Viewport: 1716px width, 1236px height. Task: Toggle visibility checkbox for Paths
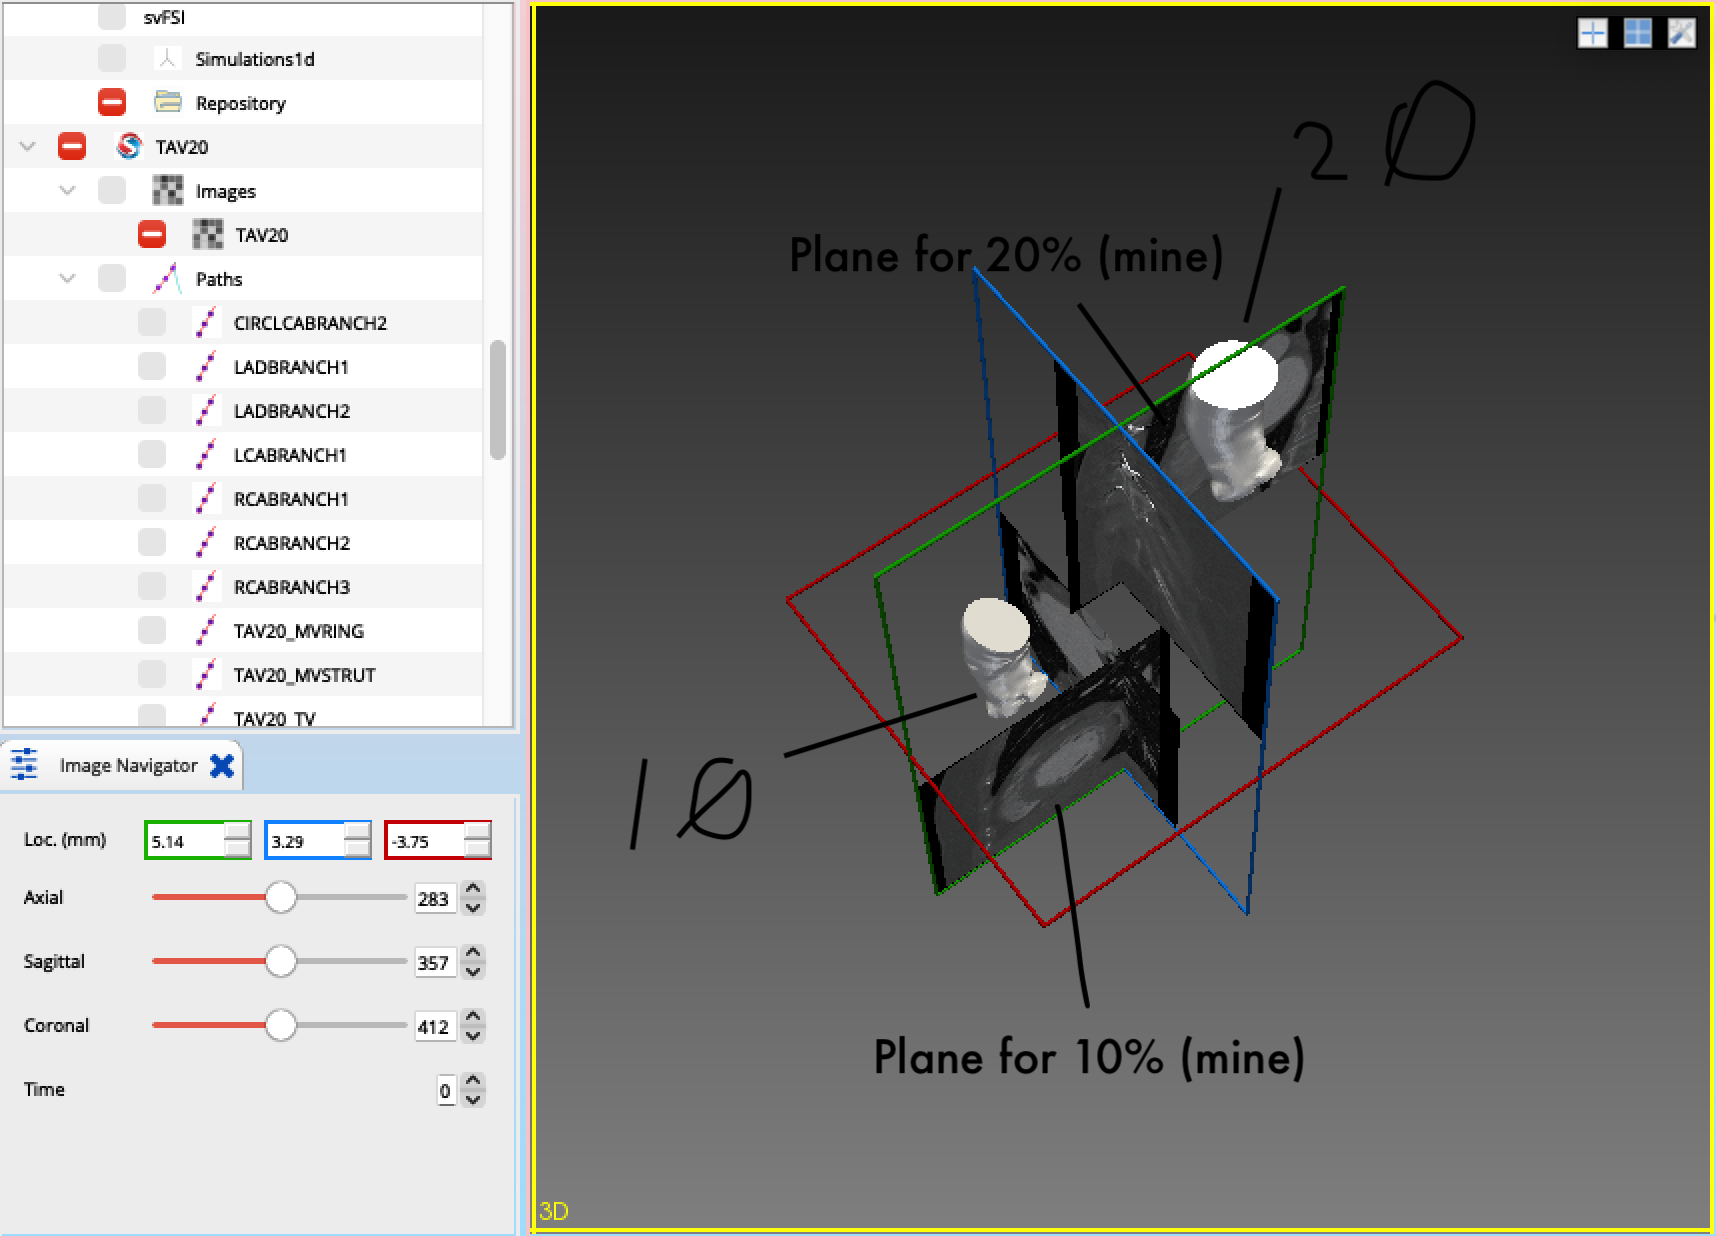[112, 278]
